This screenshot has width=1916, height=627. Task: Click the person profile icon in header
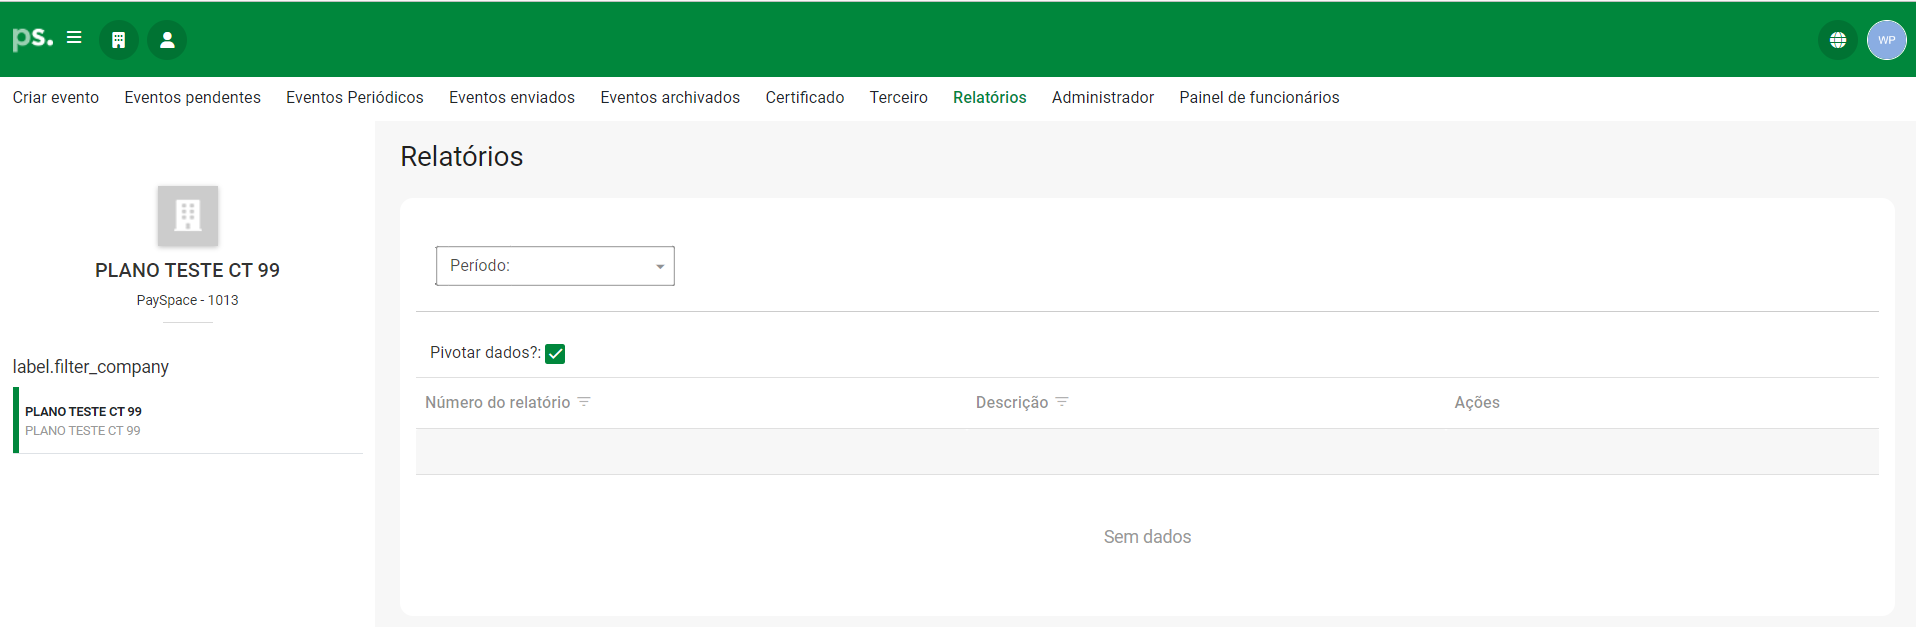(x=167, y=40)
